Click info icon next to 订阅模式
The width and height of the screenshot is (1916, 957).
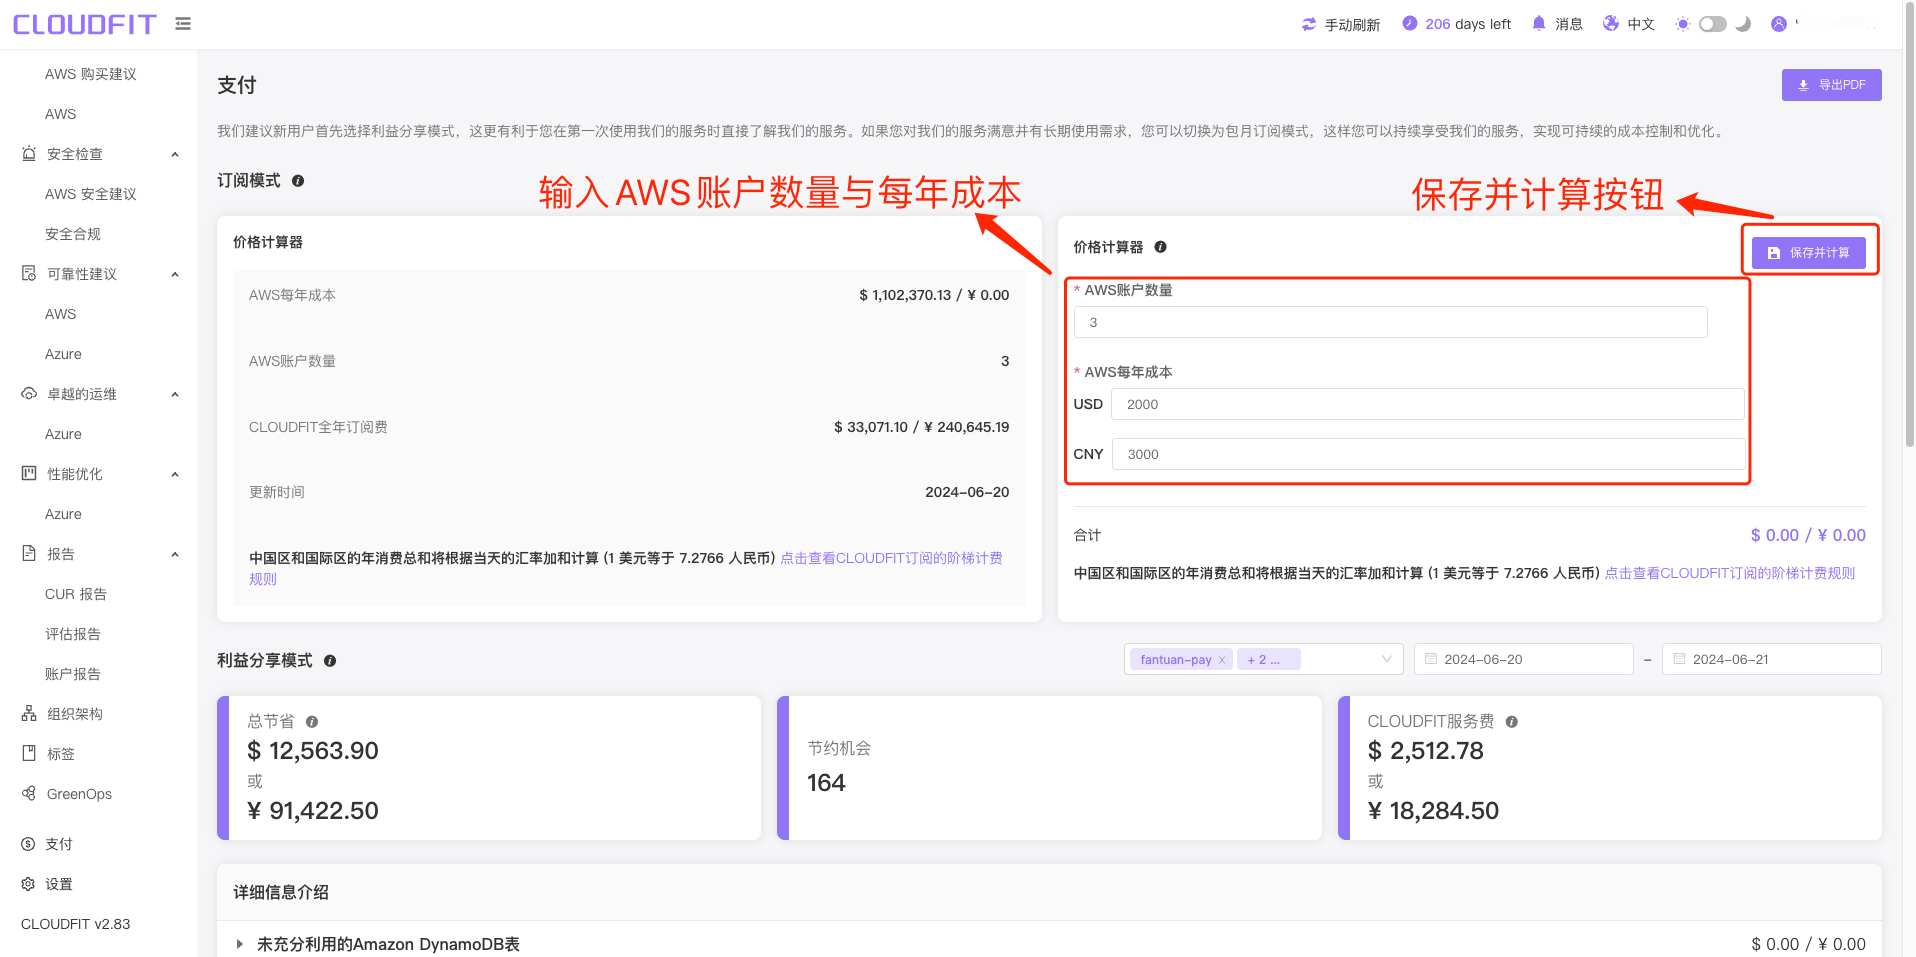click(298, 181)
